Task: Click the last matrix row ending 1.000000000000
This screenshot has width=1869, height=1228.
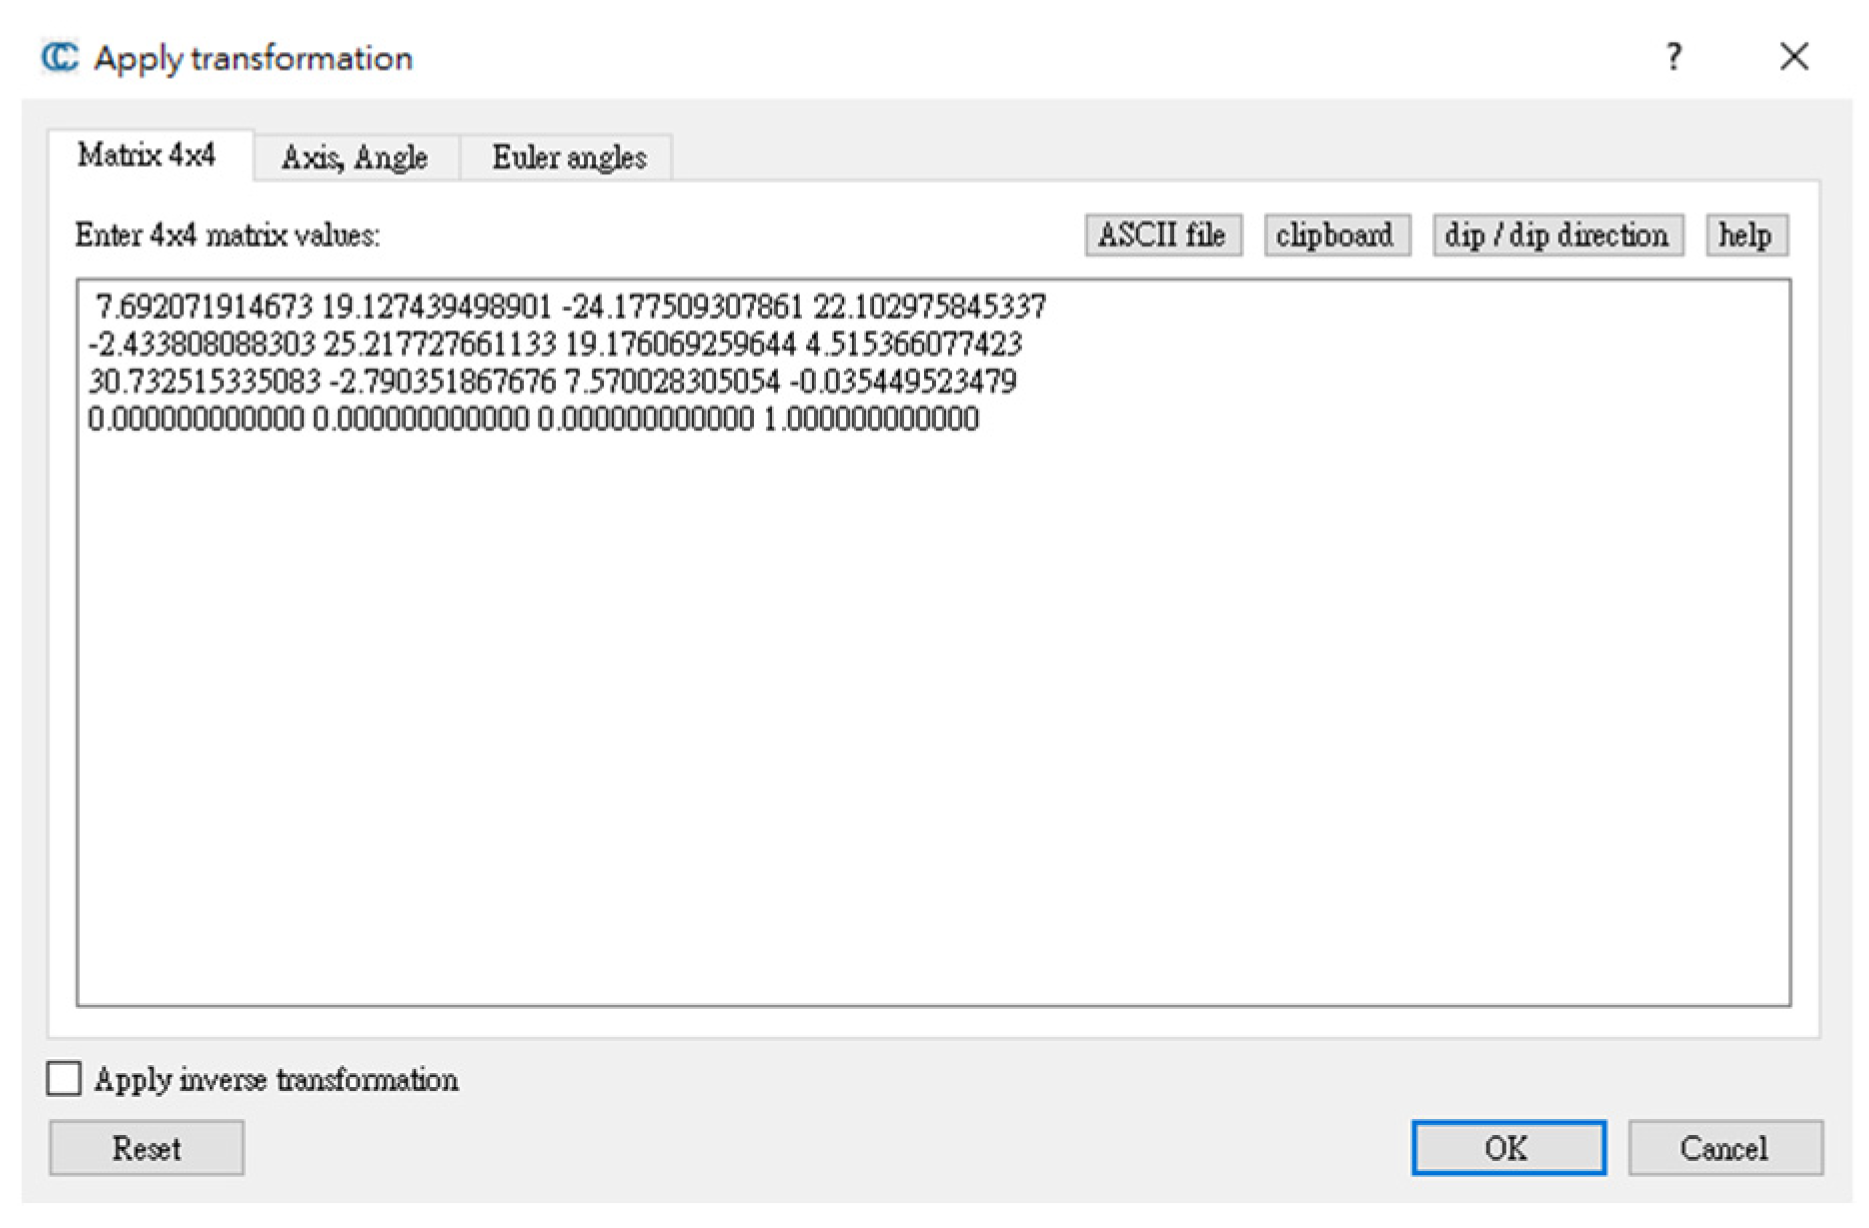Action: coord(533,419)
